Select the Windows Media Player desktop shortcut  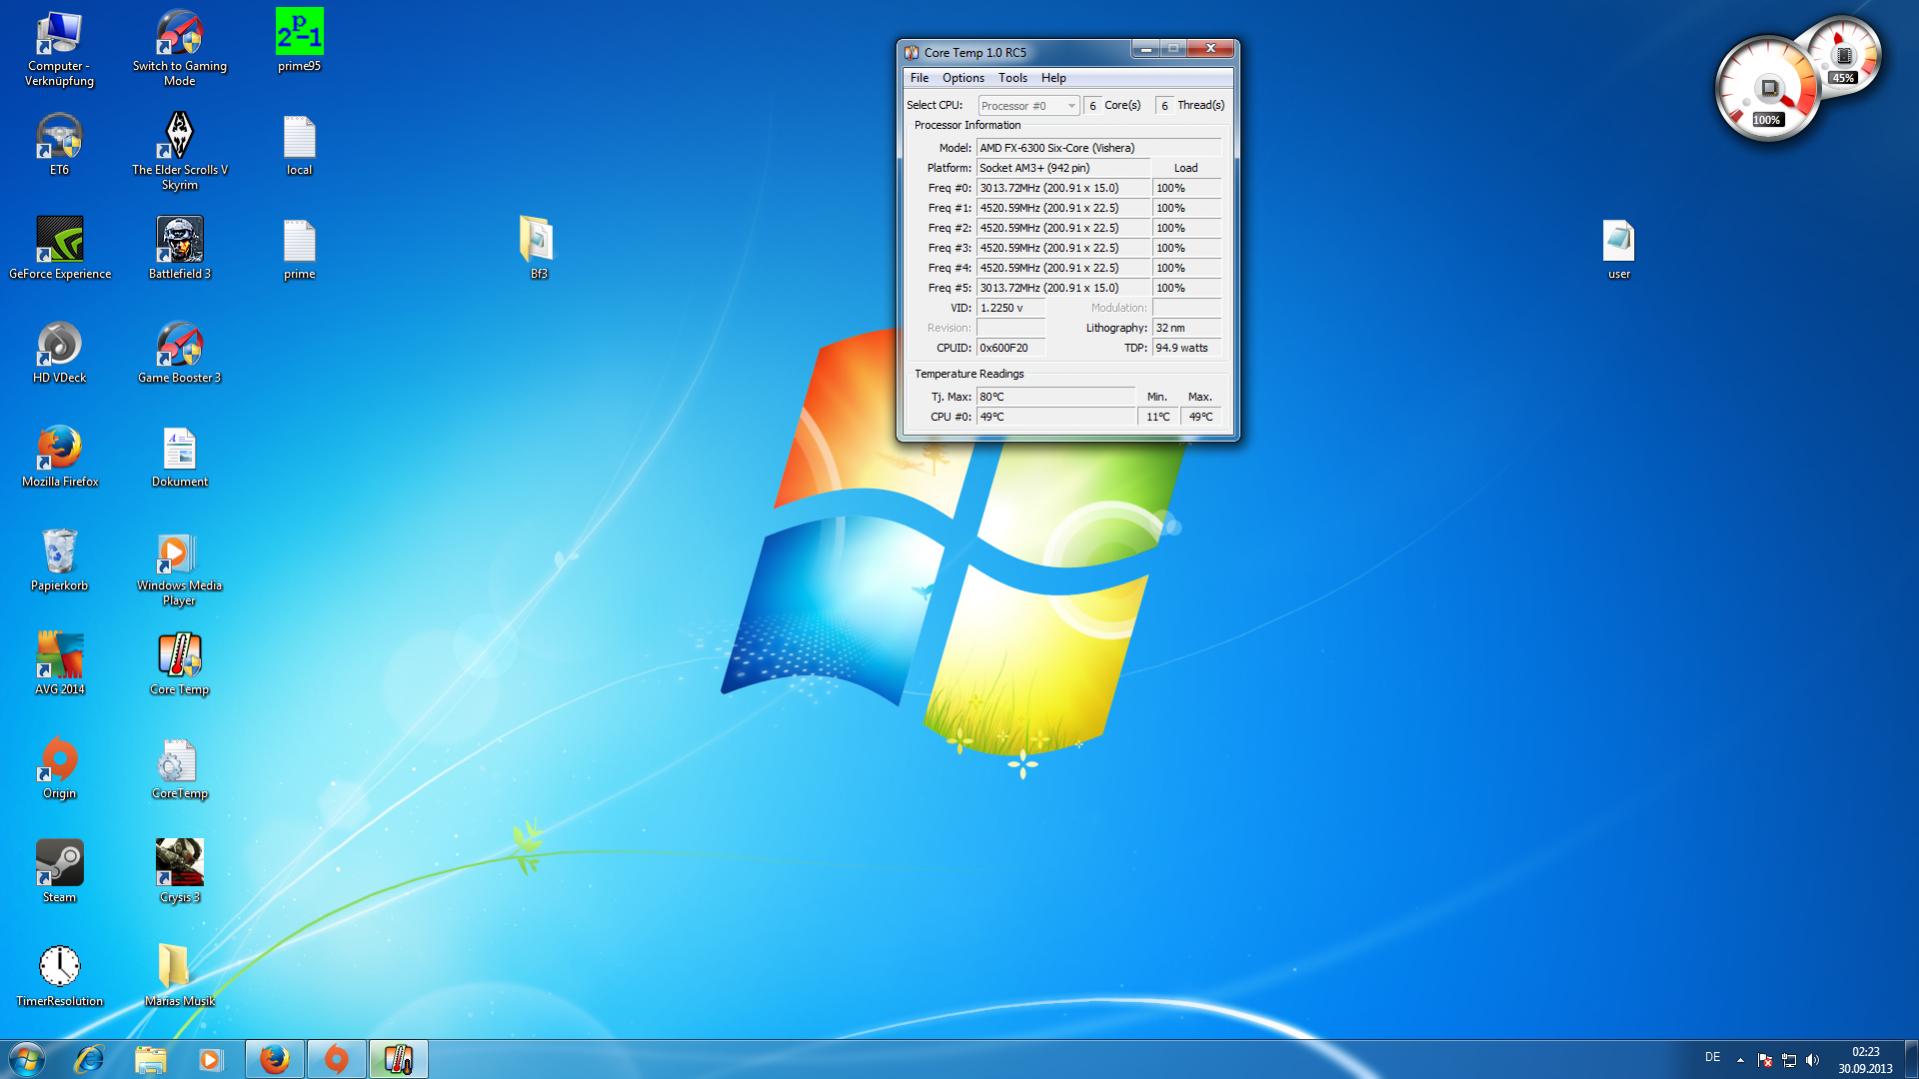[179, 568]
